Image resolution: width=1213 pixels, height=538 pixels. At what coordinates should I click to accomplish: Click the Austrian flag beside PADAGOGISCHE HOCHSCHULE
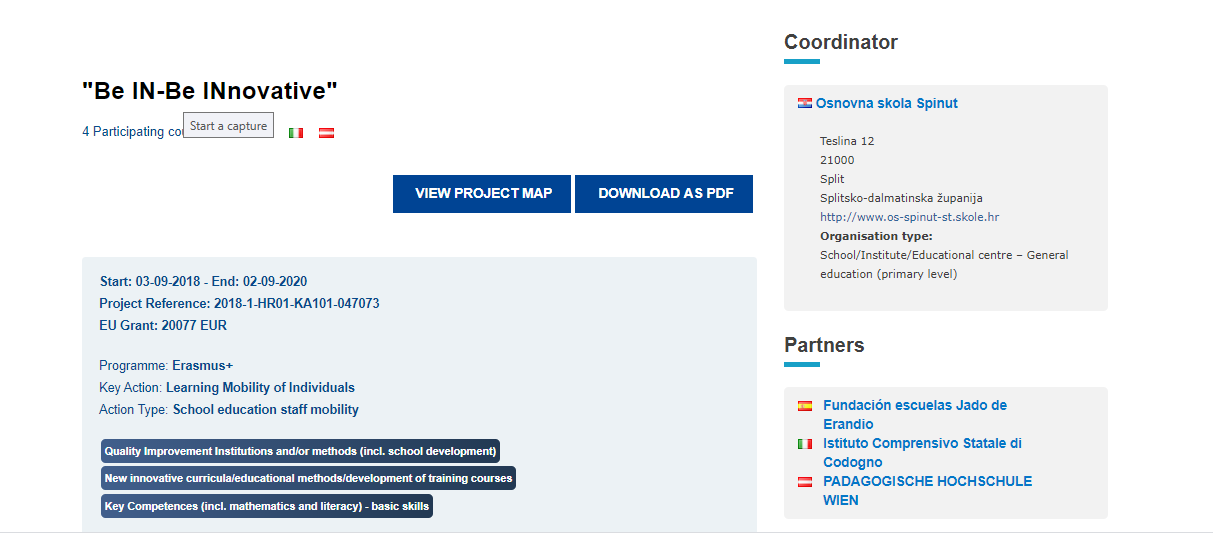click(x=805, y=482)
